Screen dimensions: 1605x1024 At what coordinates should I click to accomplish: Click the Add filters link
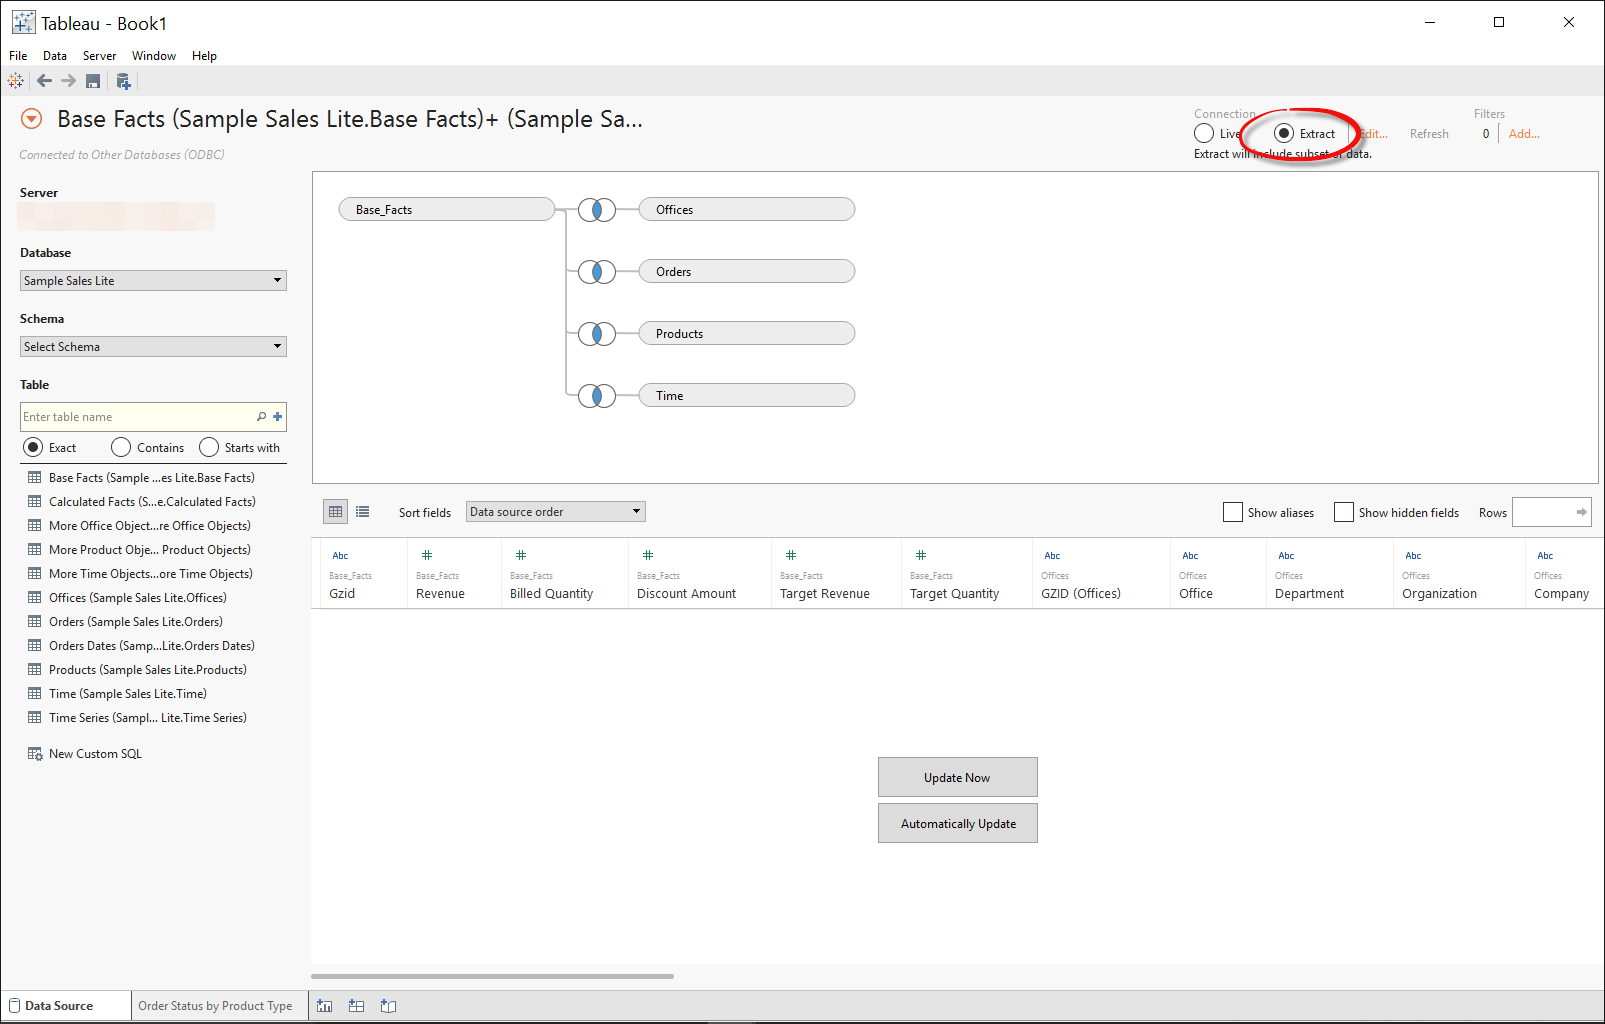(x=1524, y=134)
